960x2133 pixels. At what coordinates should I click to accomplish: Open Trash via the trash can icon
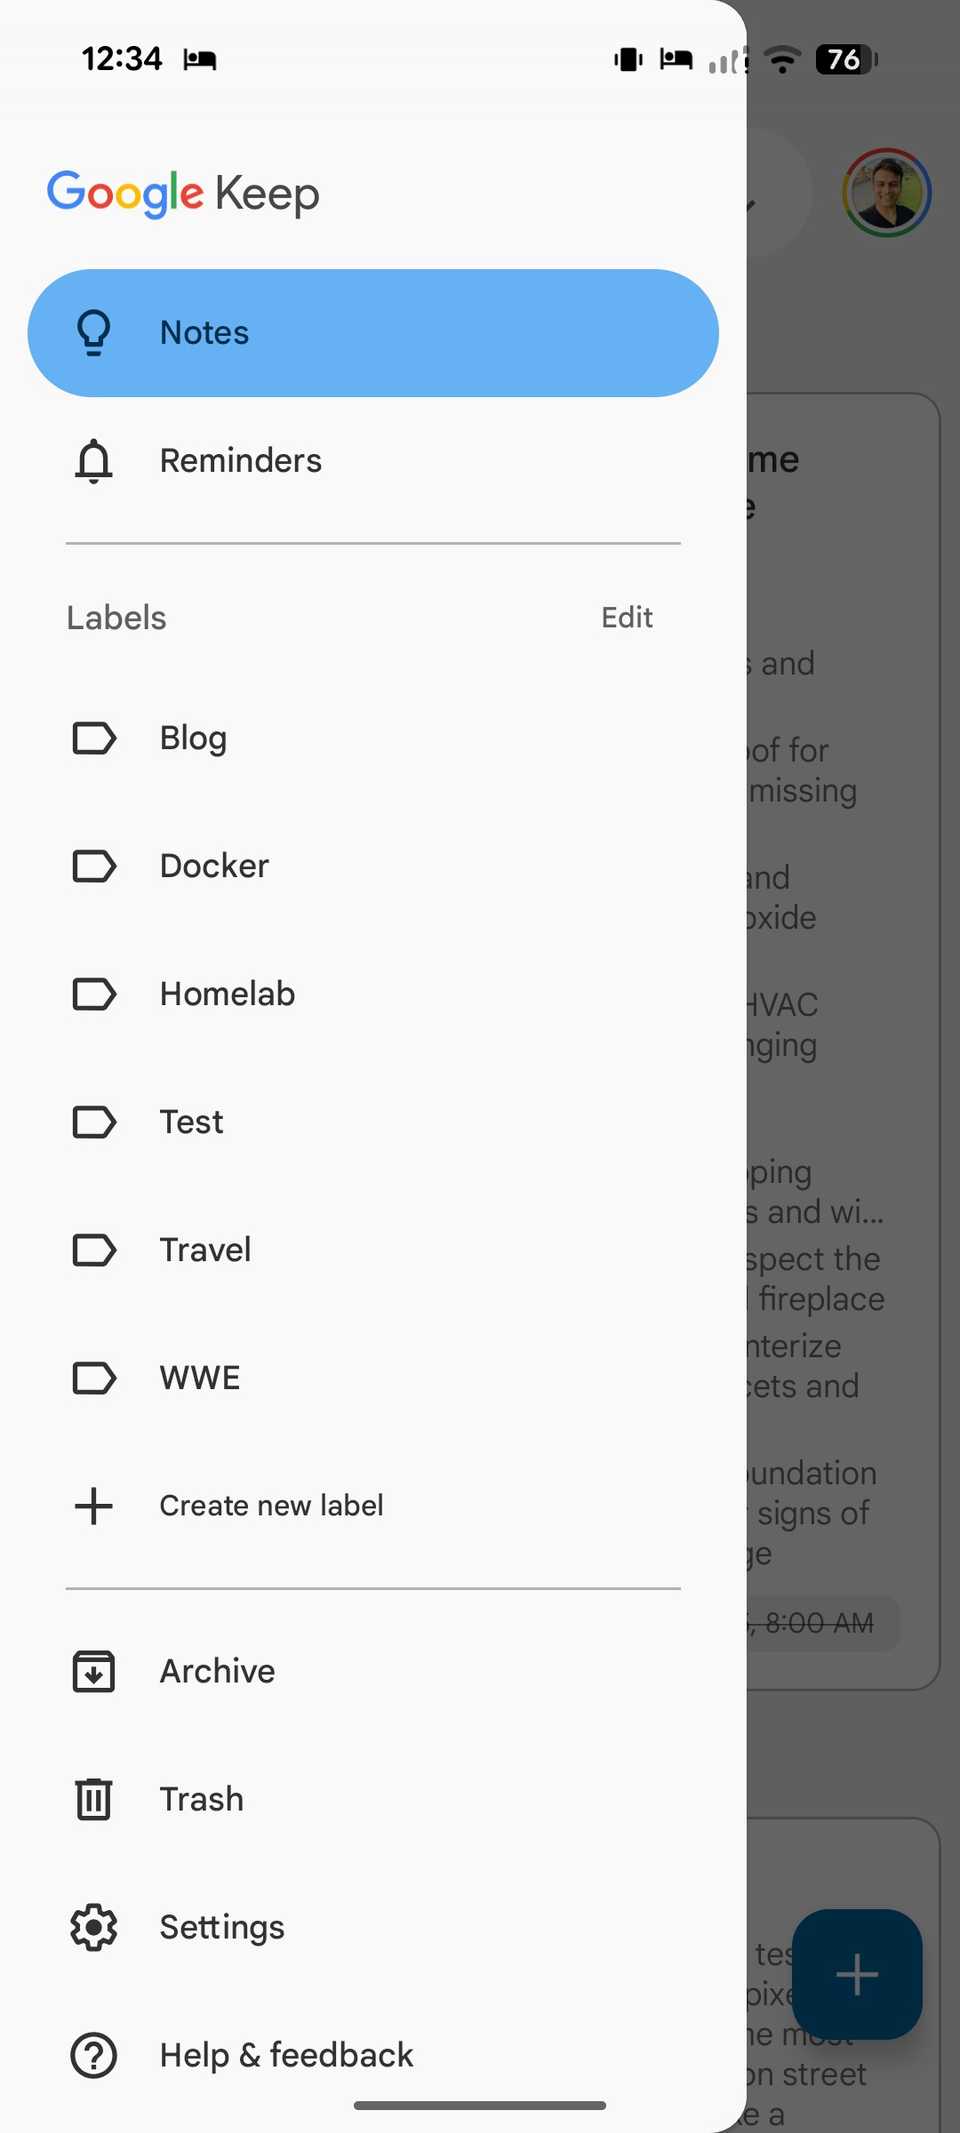coord(93,1799)
